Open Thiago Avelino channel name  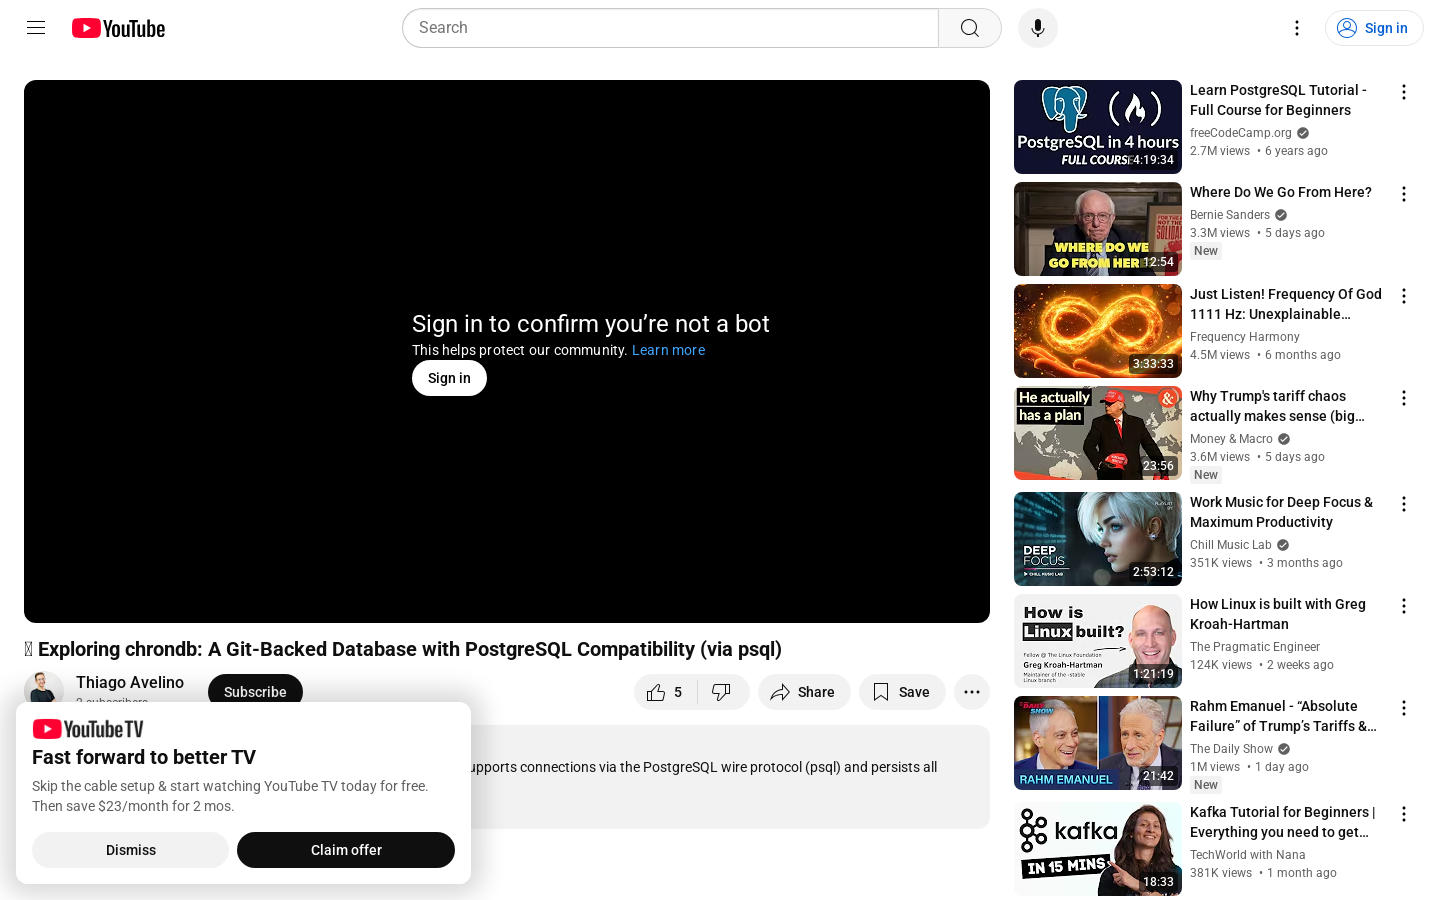click(x=130, y=682)
